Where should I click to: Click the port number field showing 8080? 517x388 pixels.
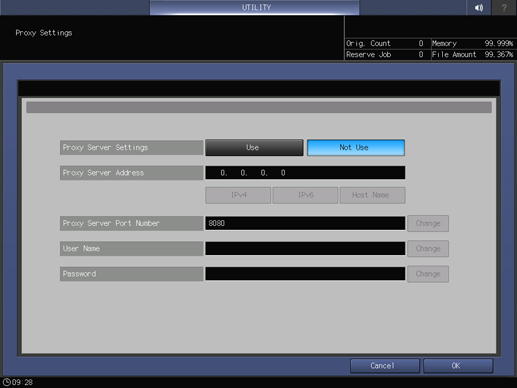click(x=305, y=223)
